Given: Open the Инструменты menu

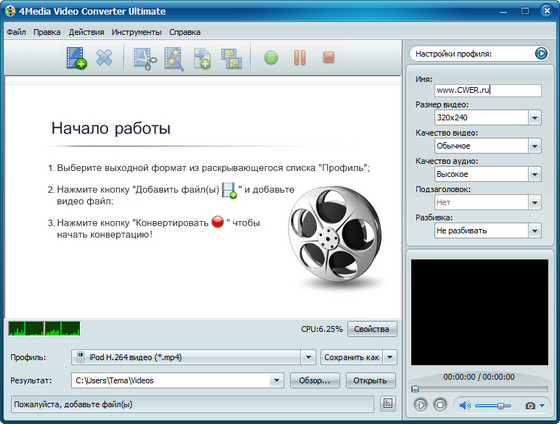Looking at the screenshot, I should (136, 32).
